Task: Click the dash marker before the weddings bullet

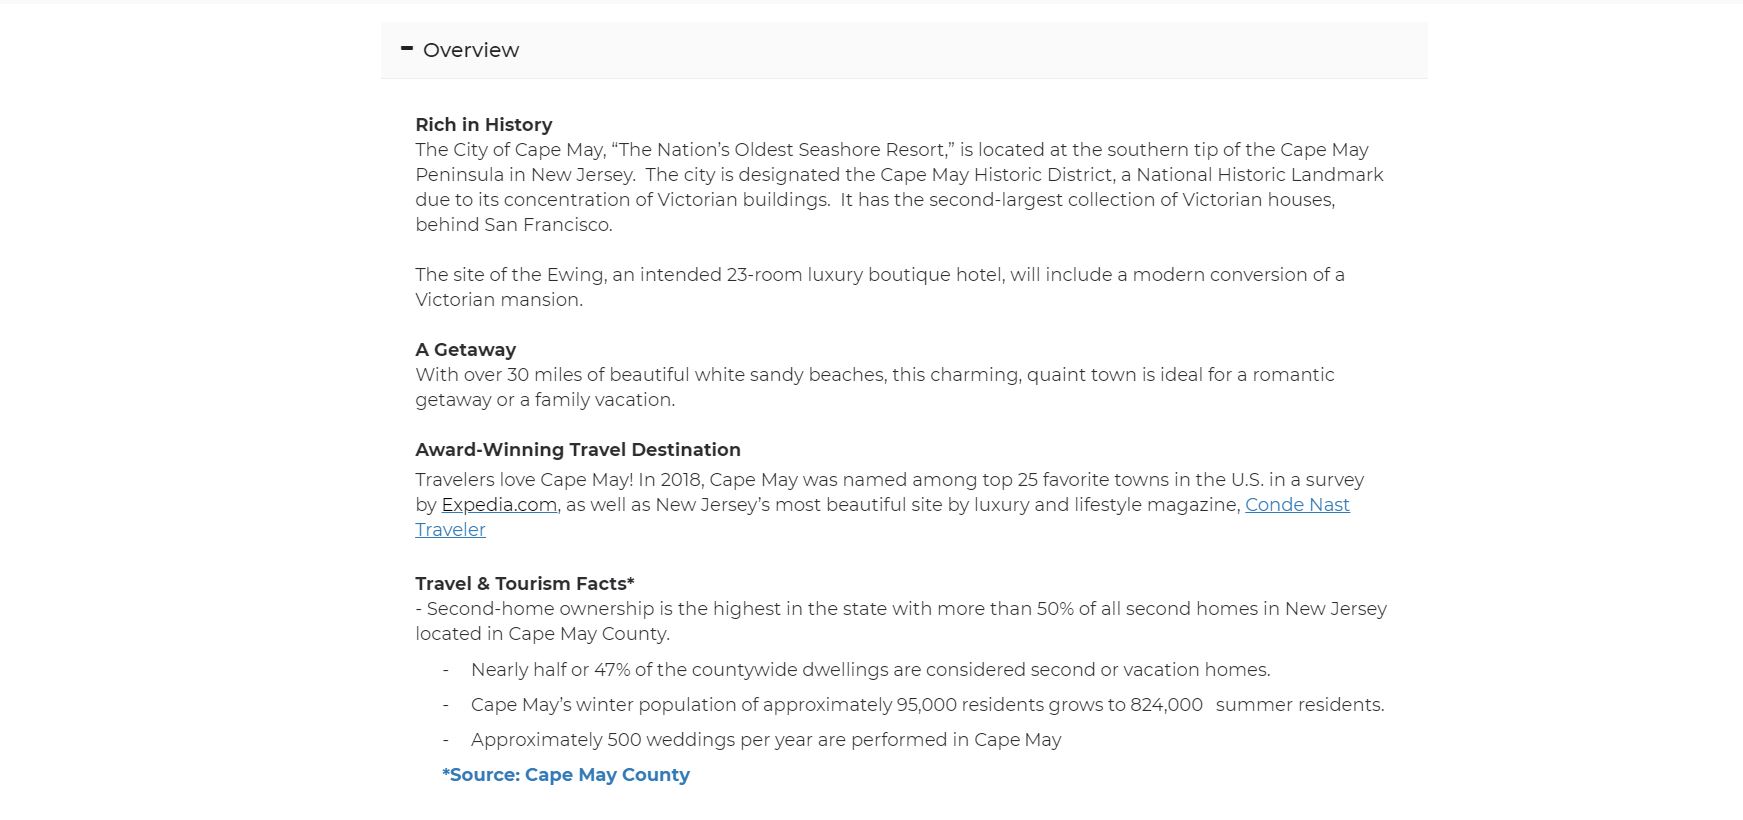Action: 446,740
